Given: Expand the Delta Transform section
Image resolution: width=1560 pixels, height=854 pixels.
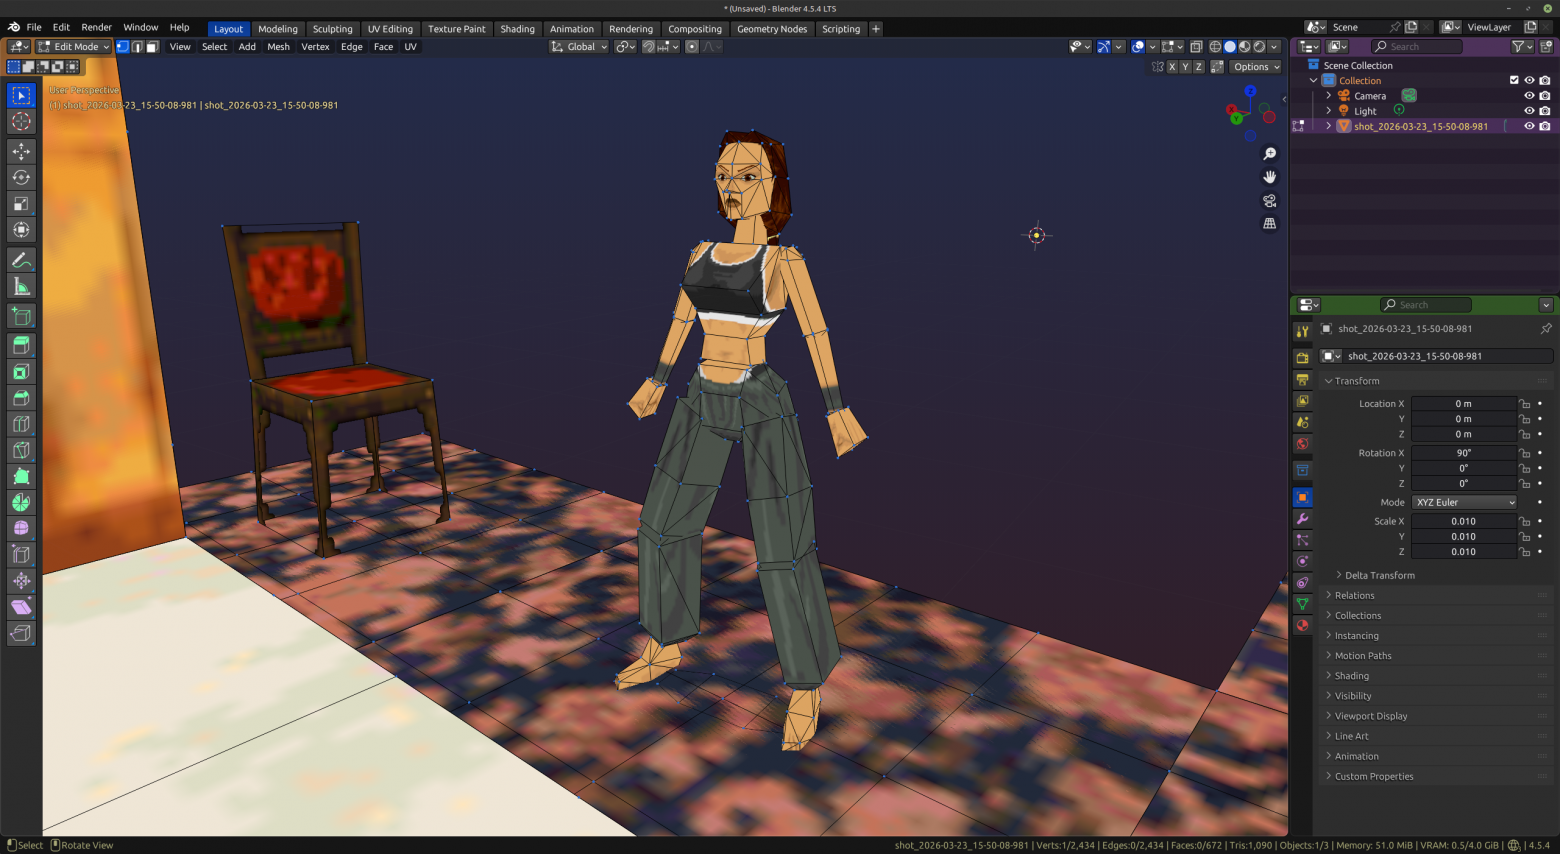Looking at the screenshot, I should [x=1379, y=575].
